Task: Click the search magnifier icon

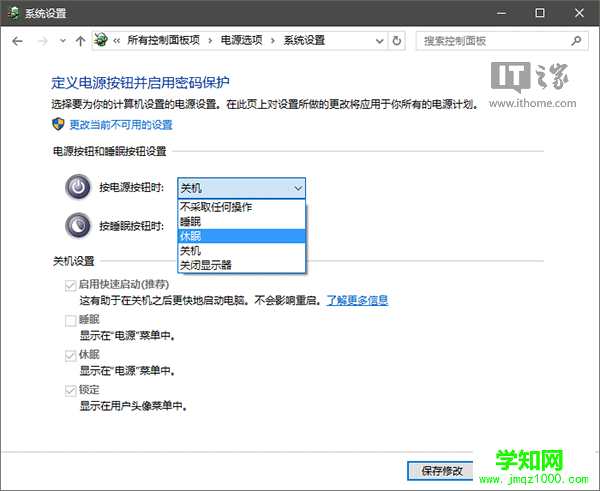Action: point(576,41)
